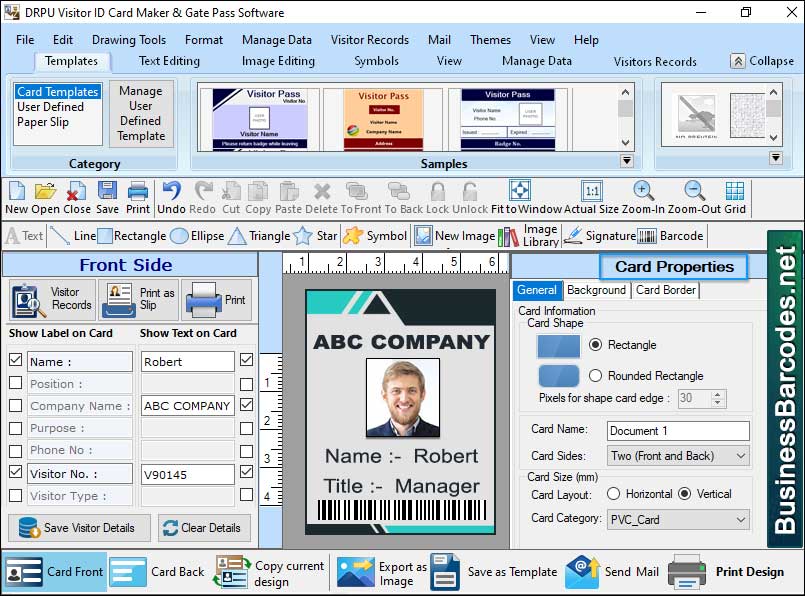
Task: Uncheck Visitor No. label checkbox
Action: (x=15, y=471)
